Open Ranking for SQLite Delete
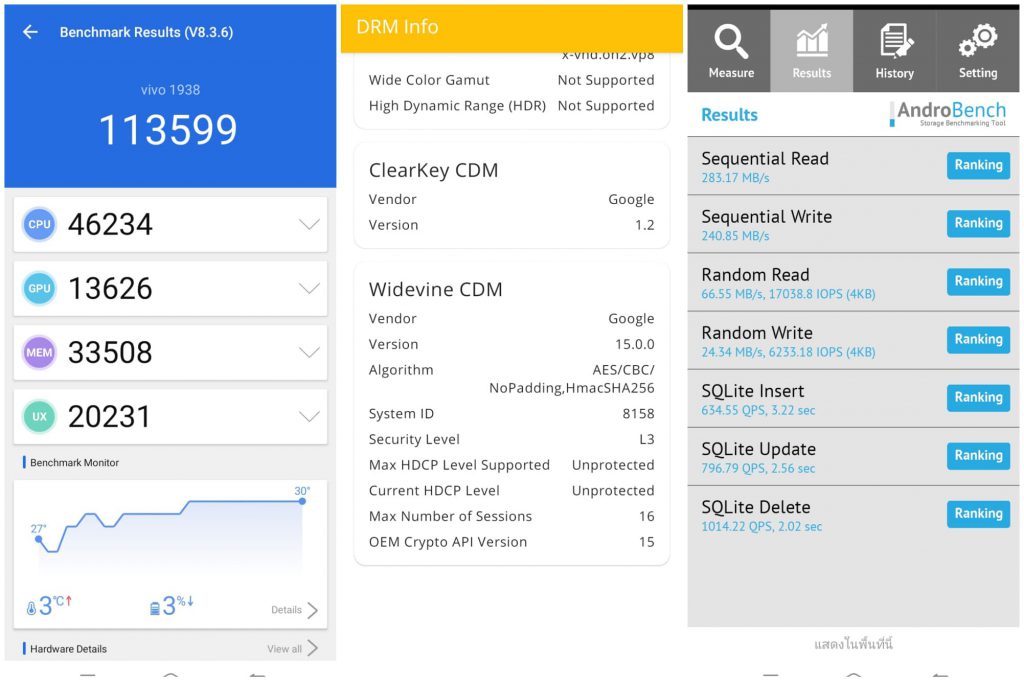The image size is (1024, 683). (x=978, y=514)
